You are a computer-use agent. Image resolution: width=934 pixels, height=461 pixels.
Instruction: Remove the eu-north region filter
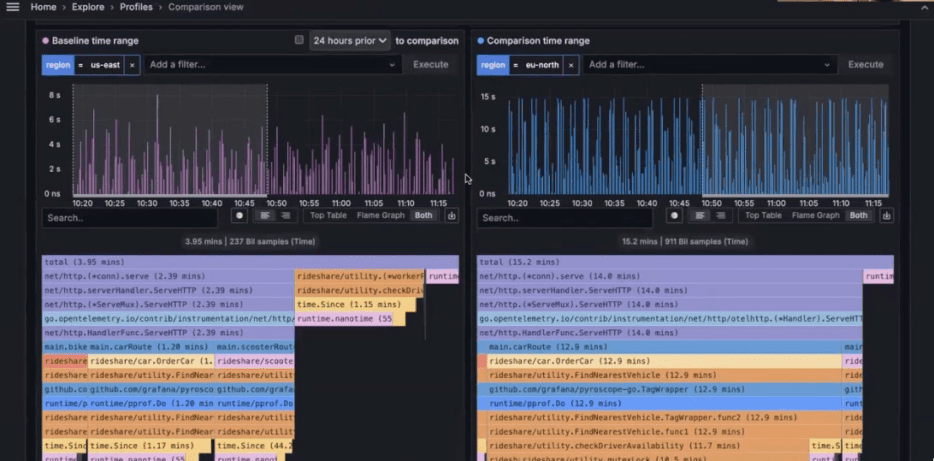click(x=571, y=65)
